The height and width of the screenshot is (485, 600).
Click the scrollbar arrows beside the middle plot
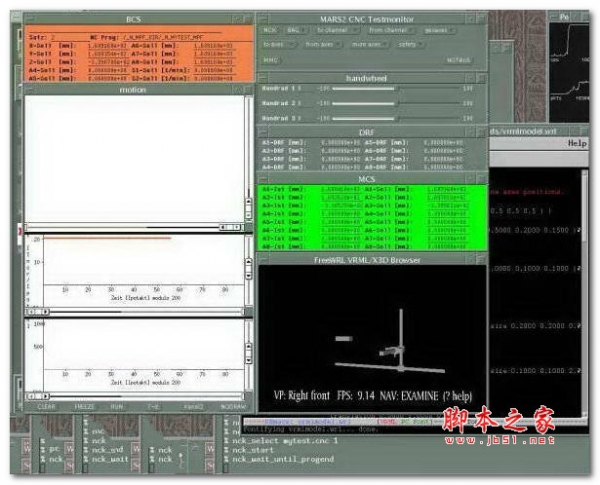(x=248, y=269)
